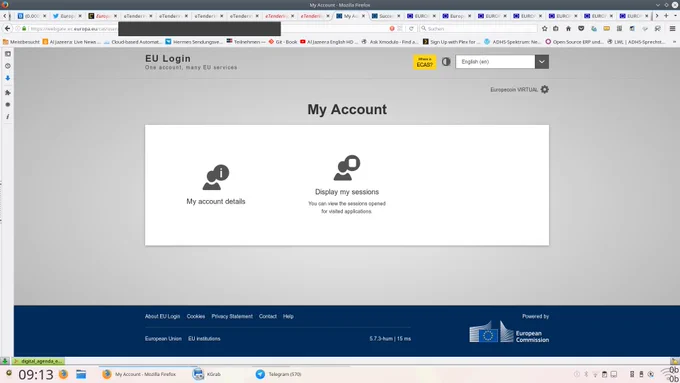Open the Hermes Sendungsve... bookmark
The height and width of the screenshot is (383, 680).
pyautogui.click(x=193, y=42)
